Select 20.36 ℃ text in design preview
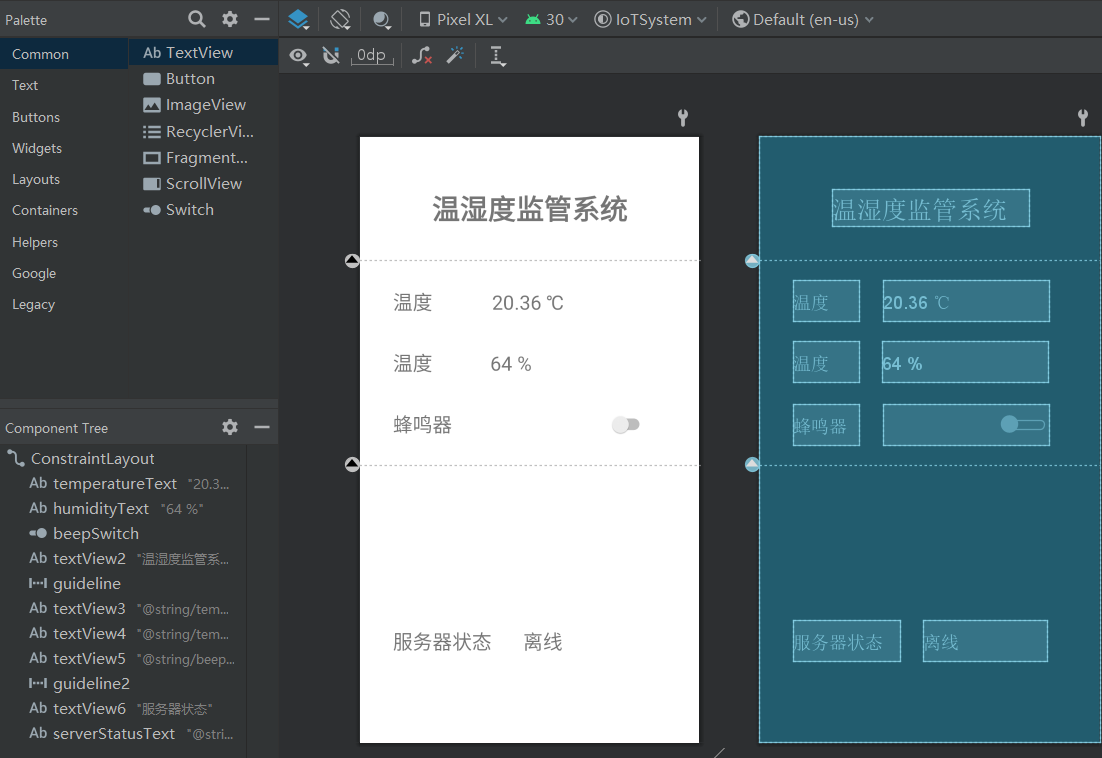This screenshot has height=758, width=1102. [528, 303]
